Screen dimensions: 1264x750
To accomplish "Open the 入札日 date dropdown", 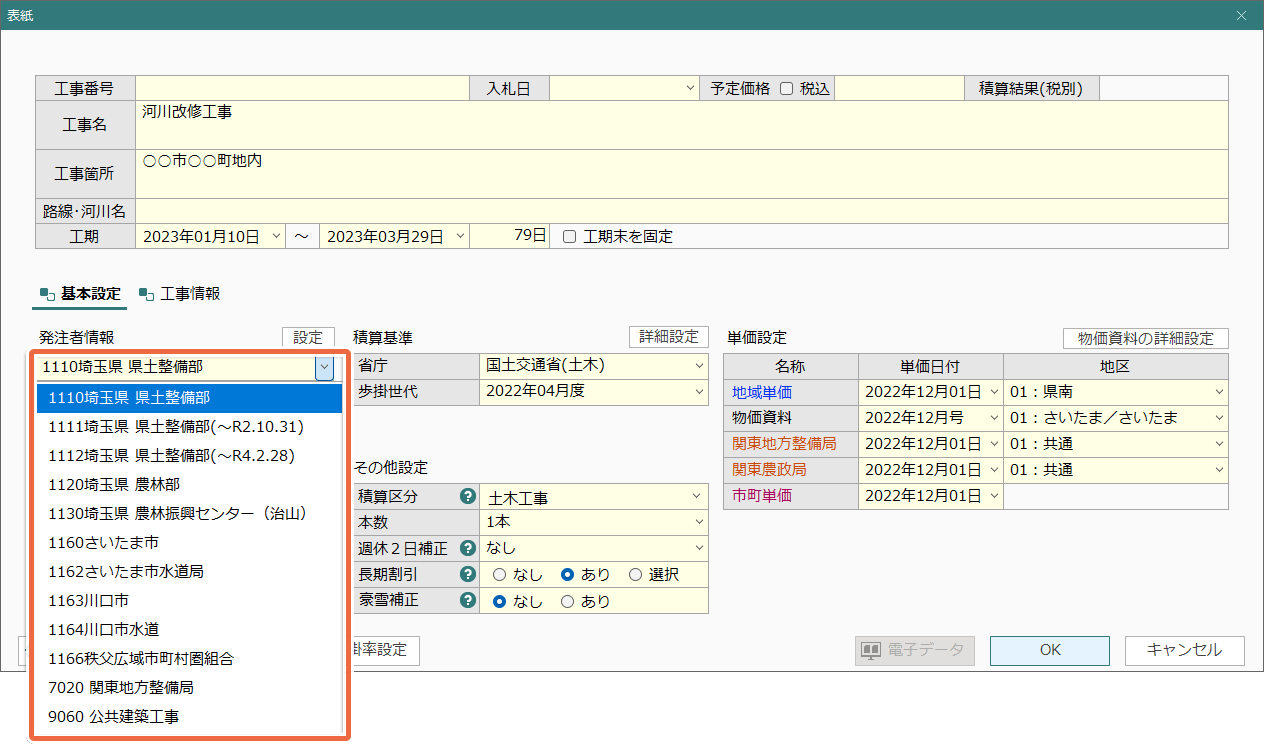I will pyautogui.click(x=690, y=88).
